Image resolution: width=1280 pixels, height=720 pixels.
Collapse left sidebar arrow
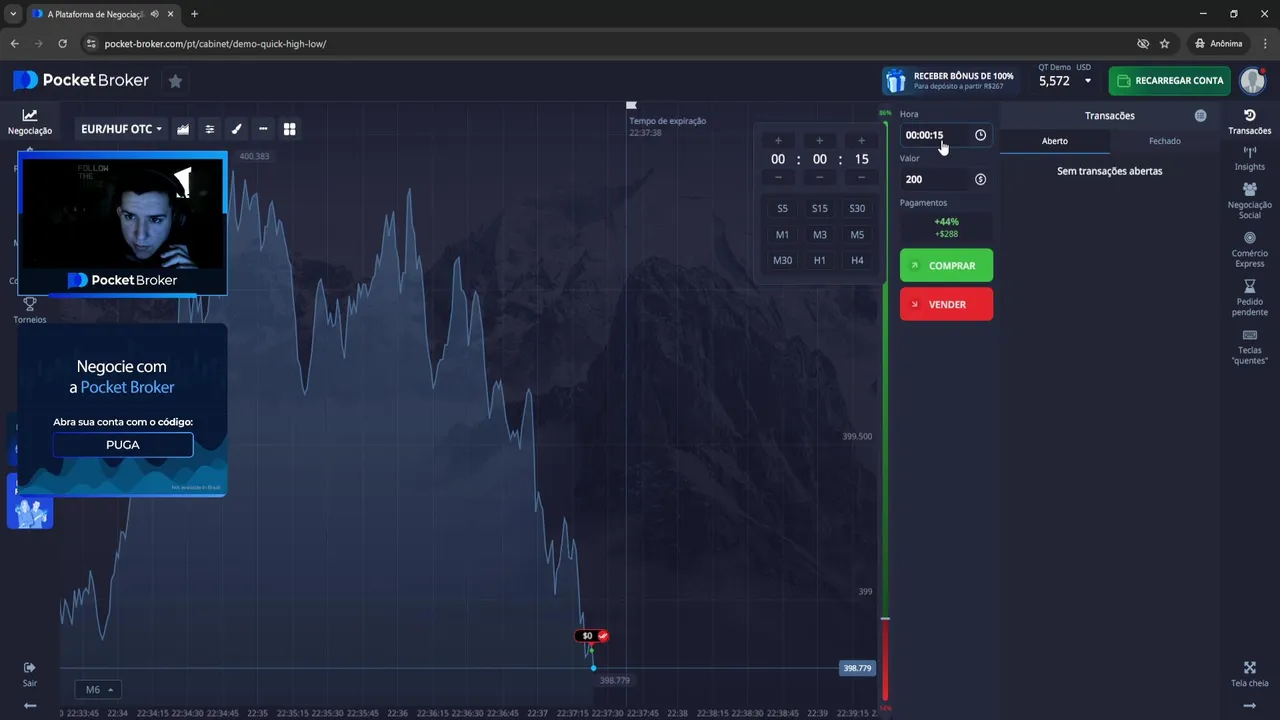(x=30, y=705)
